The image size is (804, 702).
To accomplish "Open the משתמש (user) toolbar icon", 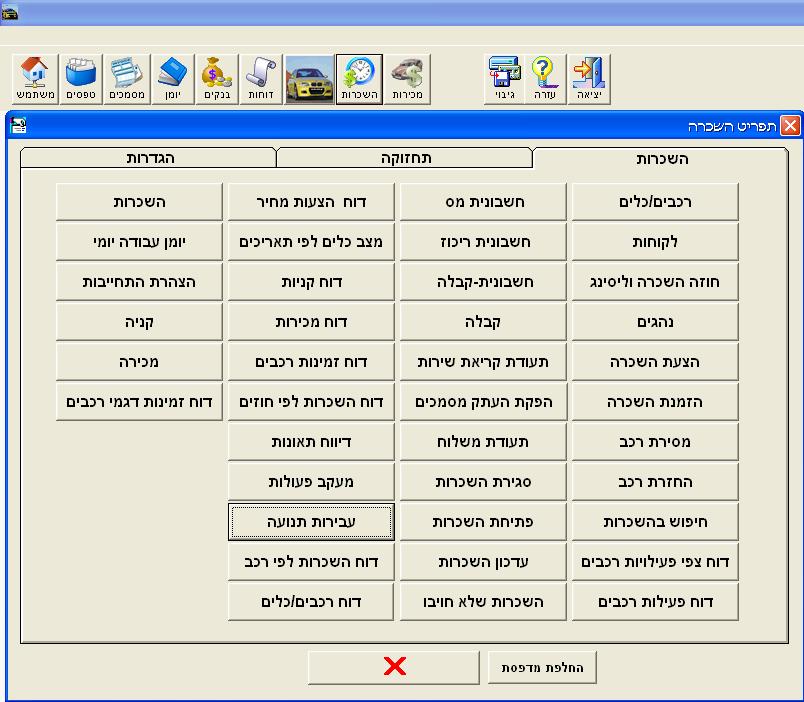I will [35, 79].
